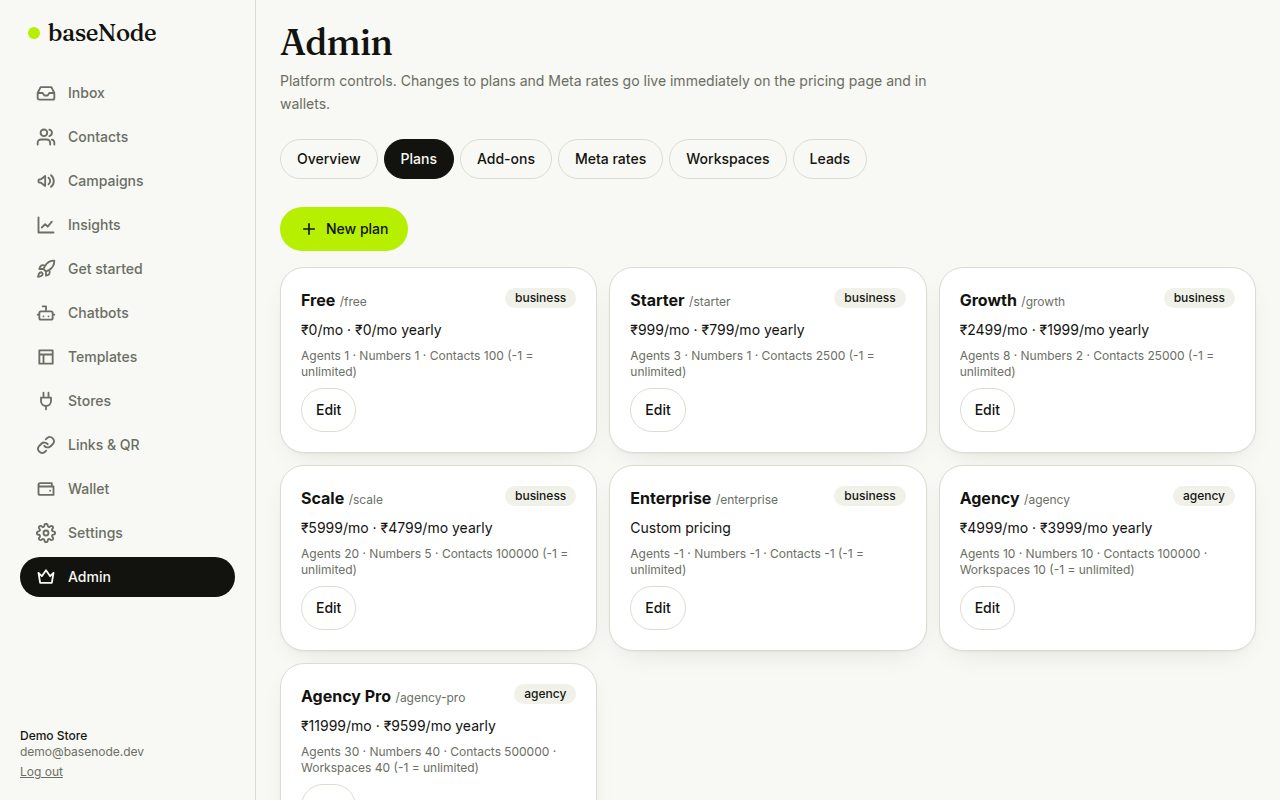
Task: Click the agency badge on Agency card
Action: click(x=1204, y=496)
